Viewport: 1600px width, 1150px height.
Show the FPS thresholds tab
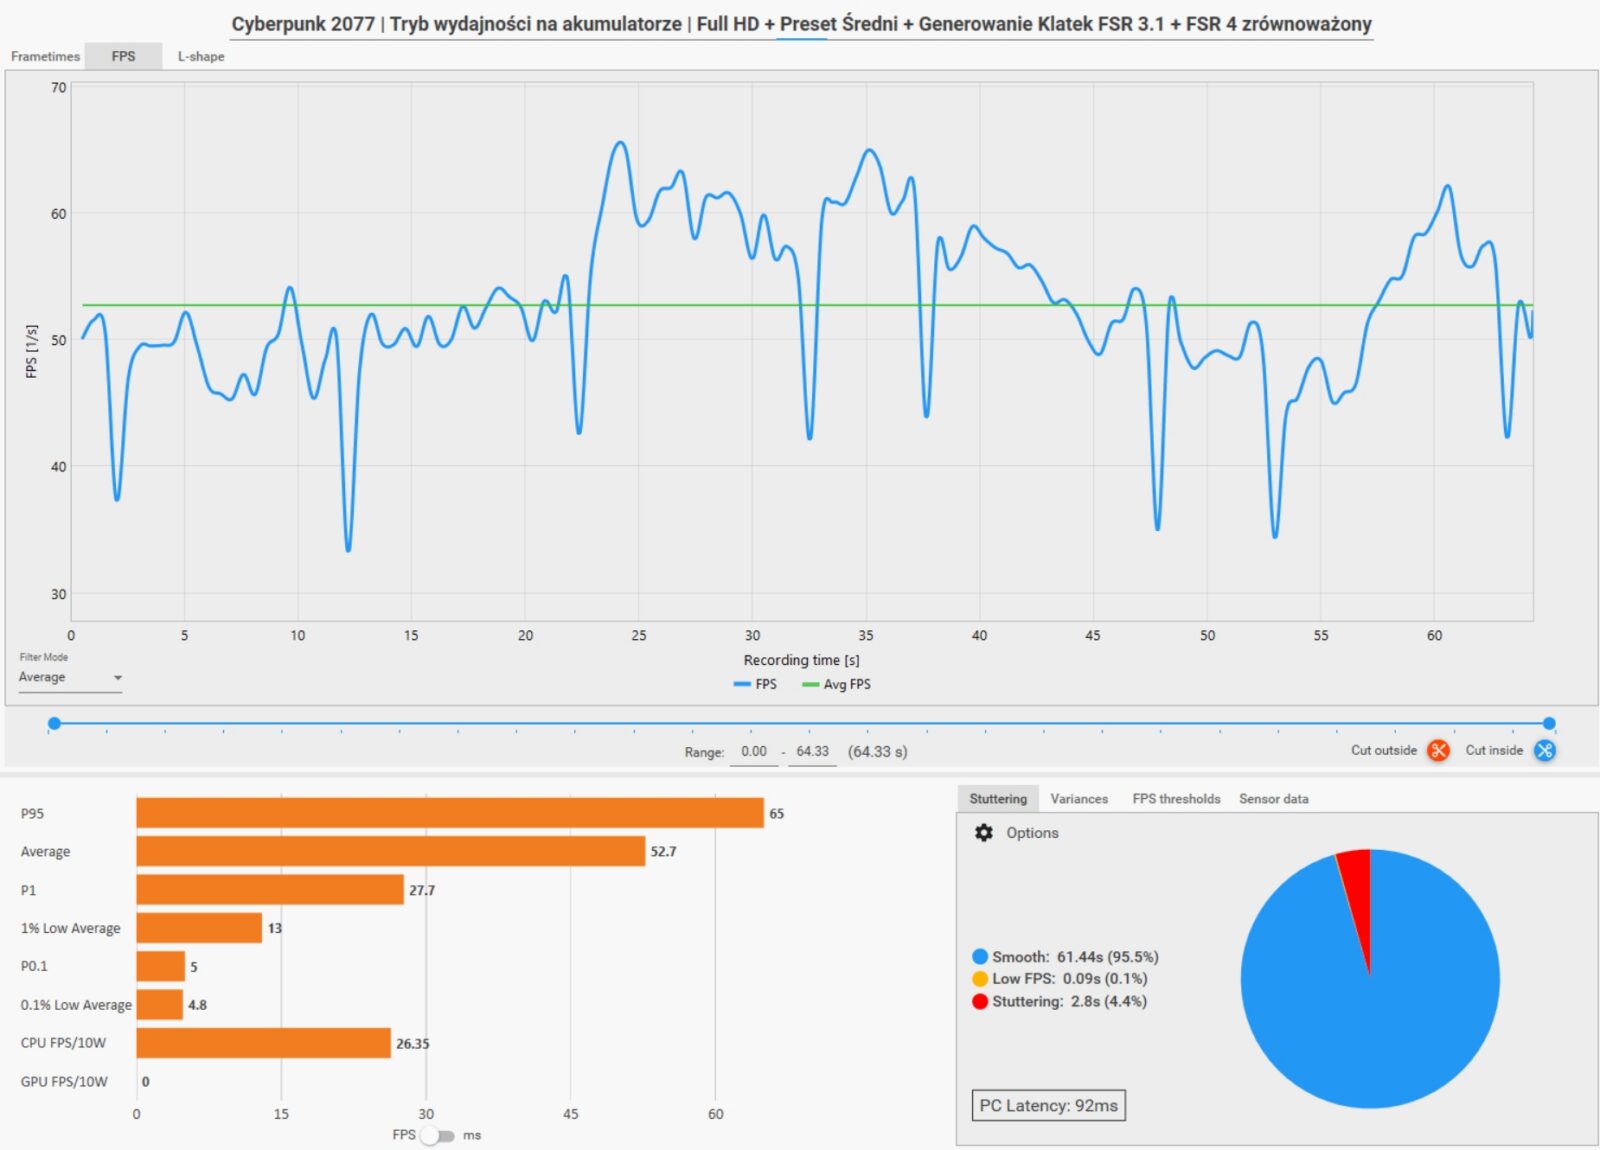click(x=1176, y=799)
